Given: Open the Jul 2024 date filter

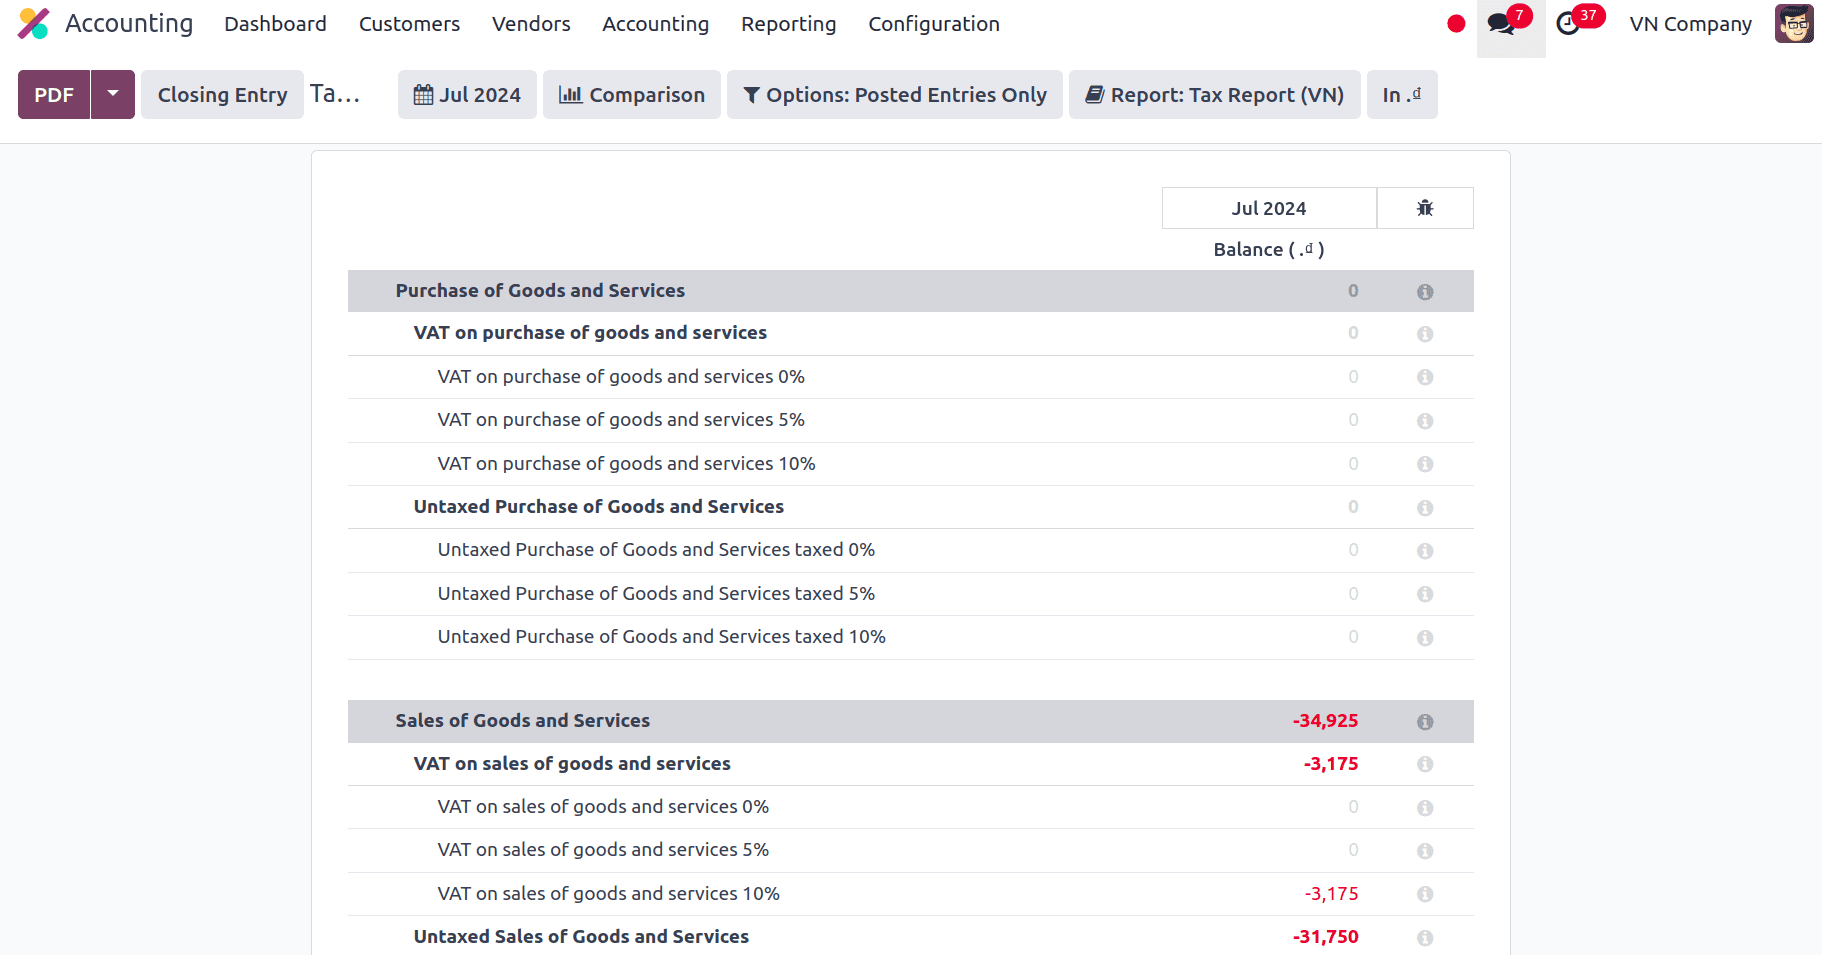Looking at the screenshot, I should tap(467, 95).
